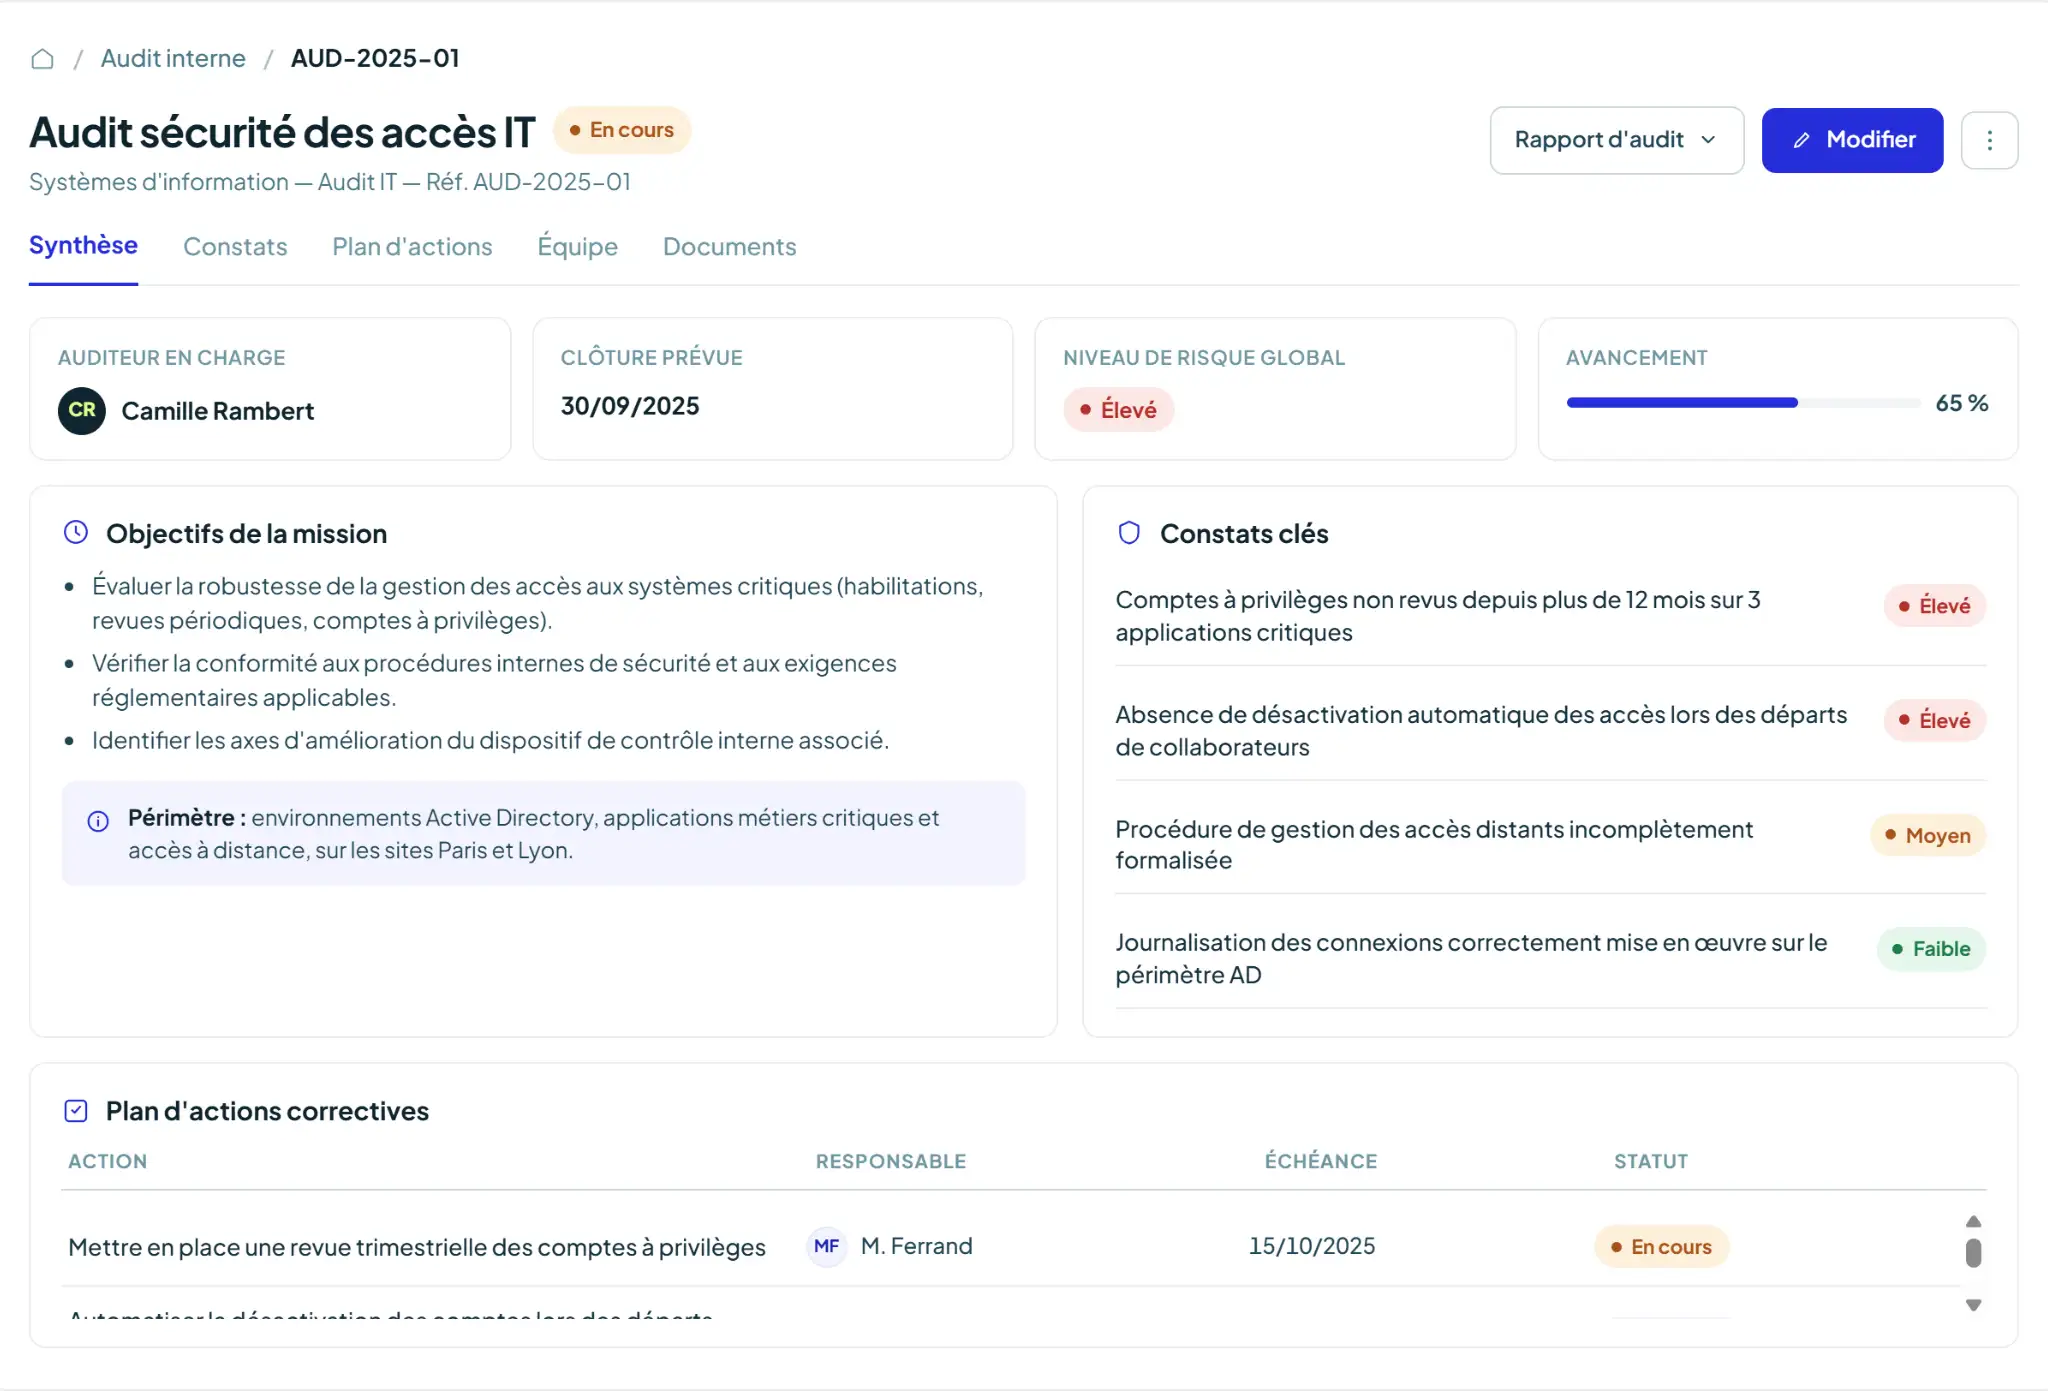
Task: Click the STATUT column header
Action: point(1651,1161)
